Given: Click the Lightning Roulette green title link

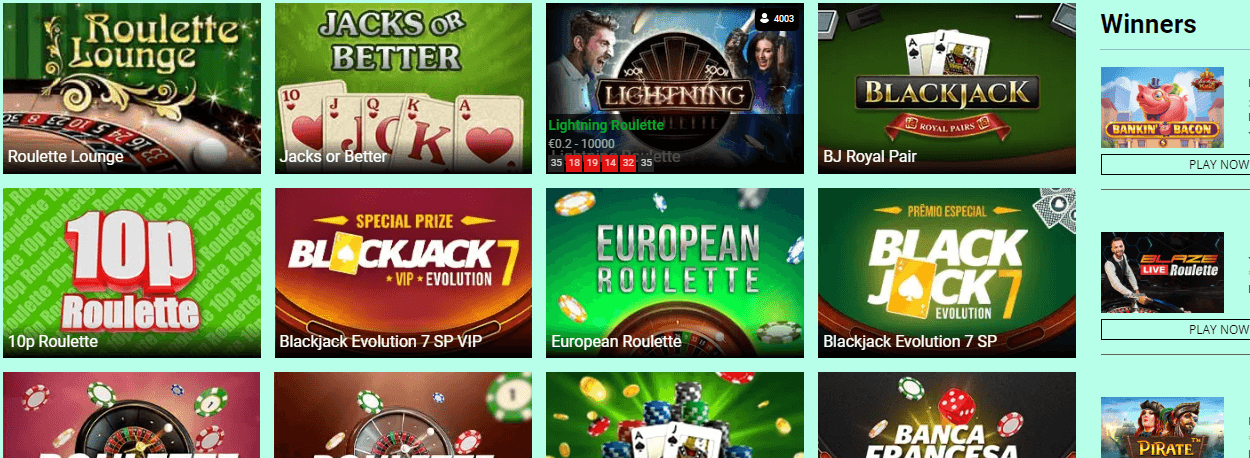Looking at the screenshot, I should (x=606, y=125).
